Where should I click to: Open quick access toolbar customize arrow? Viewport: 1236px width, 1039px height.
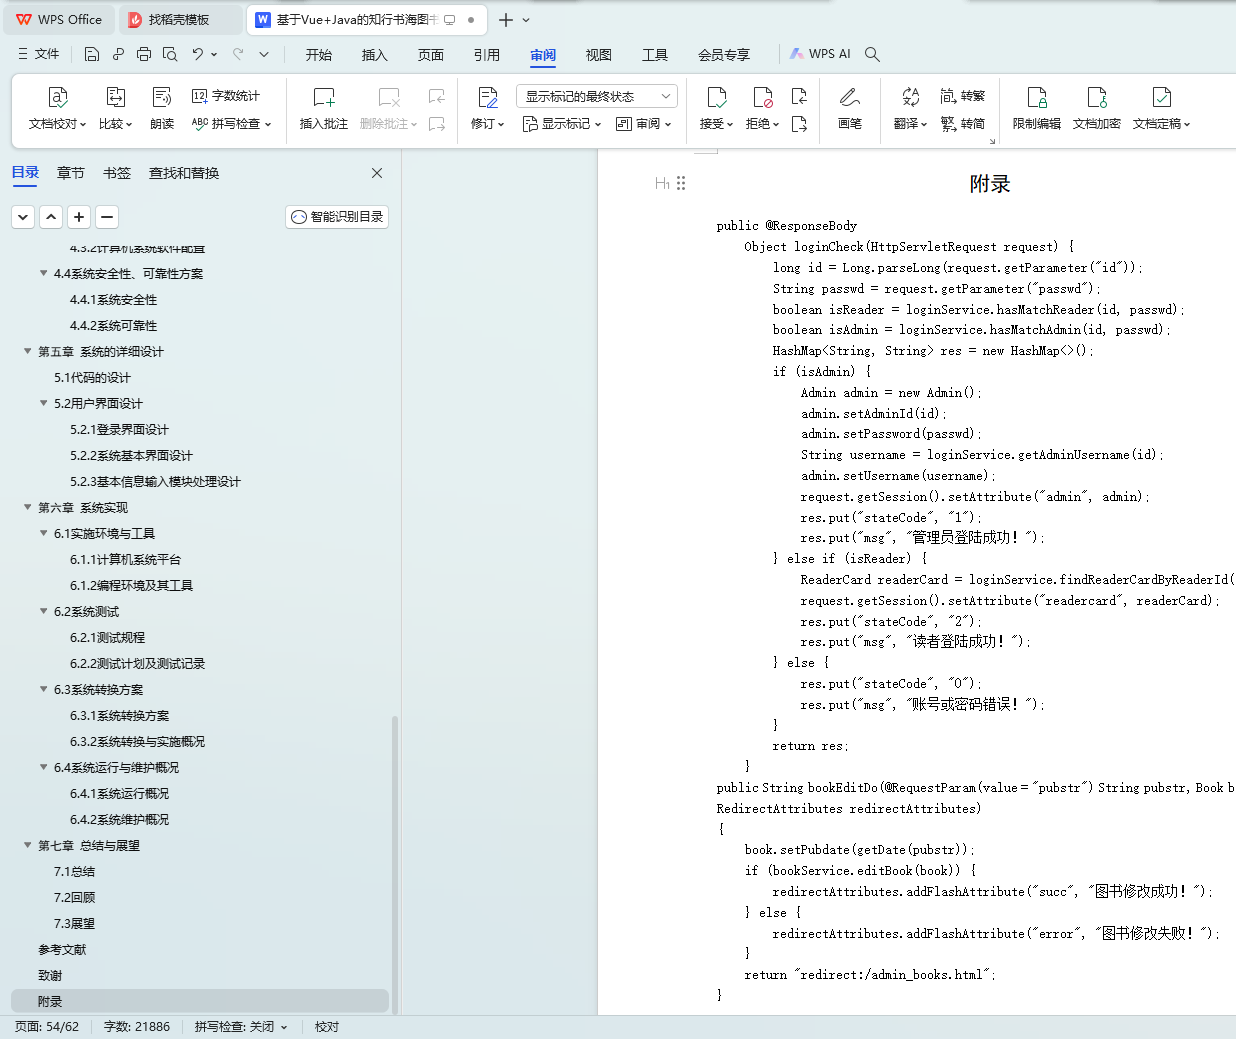[264, 54]
